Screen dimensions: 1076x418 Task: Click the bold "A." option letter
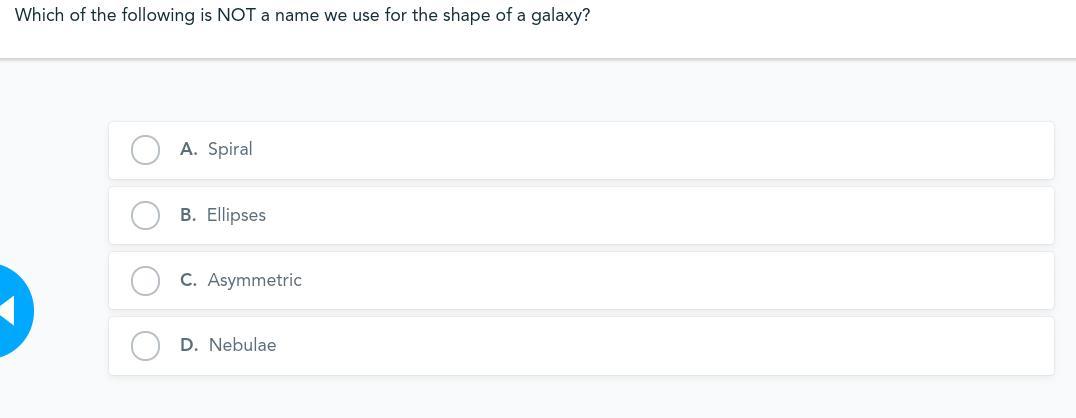click(189, 149)
